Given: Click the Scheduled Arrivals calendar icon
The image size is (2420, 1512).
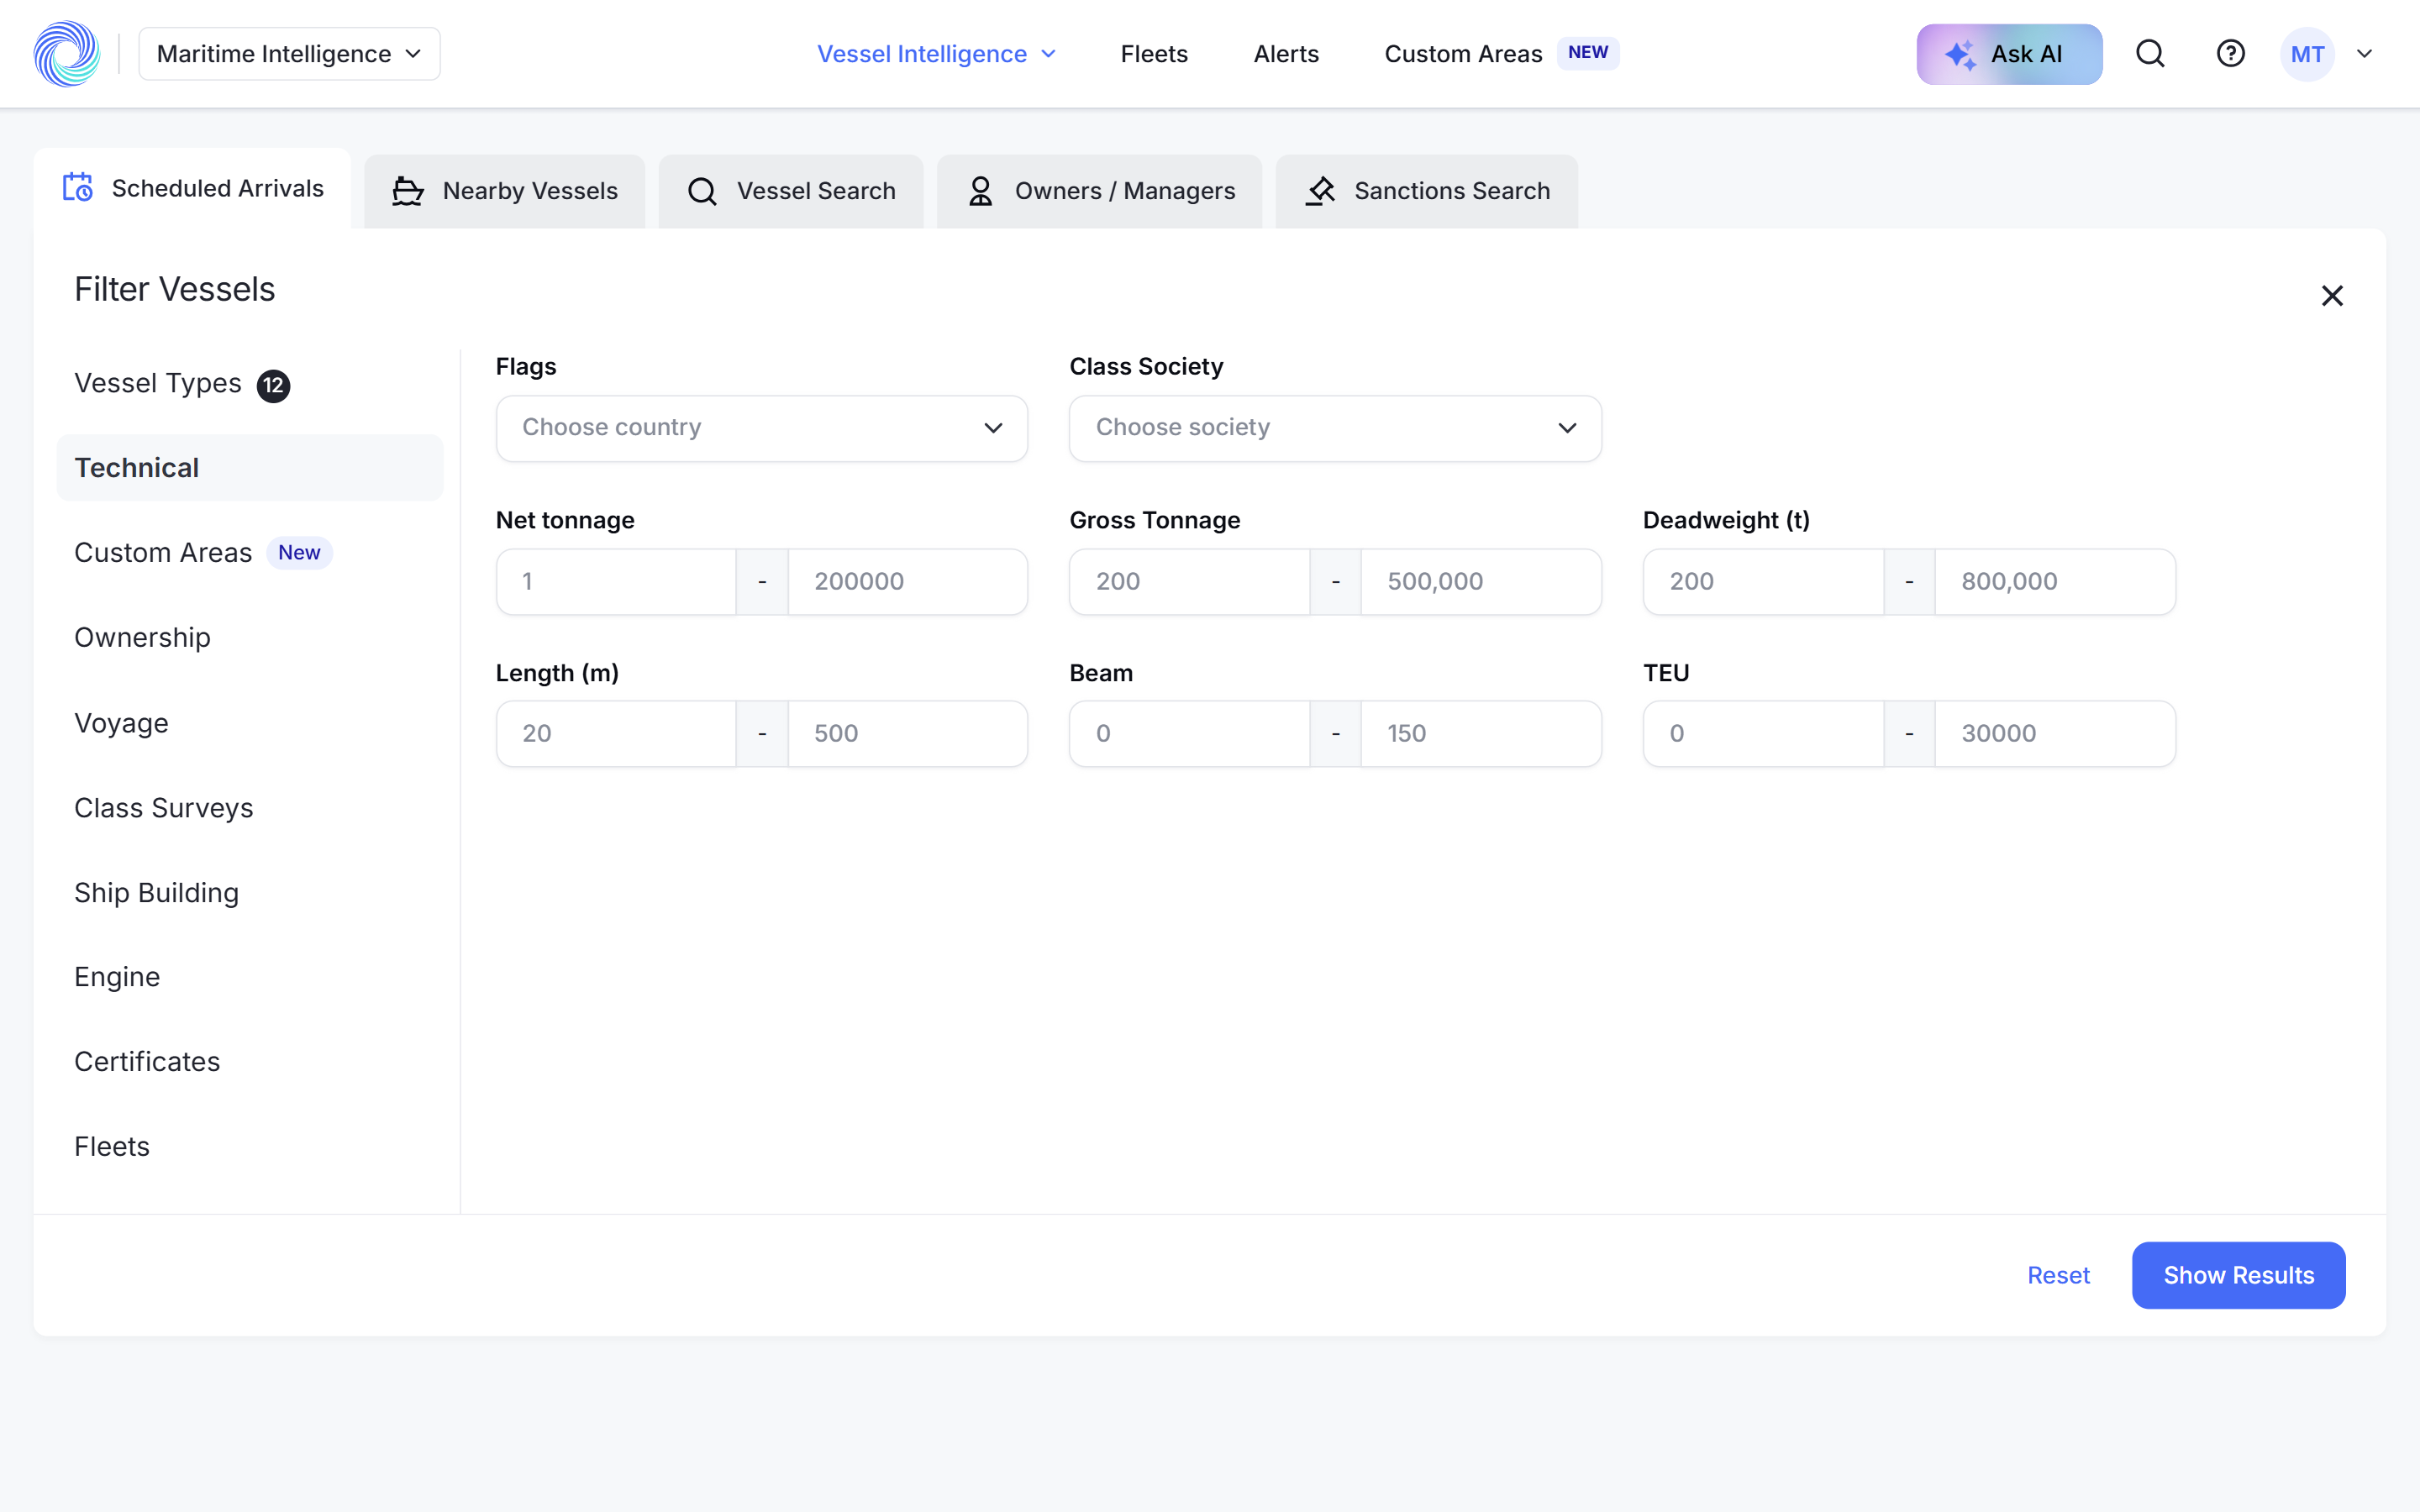Looking at the screenshot, I should pyautogui.click(x=78, y=188).
